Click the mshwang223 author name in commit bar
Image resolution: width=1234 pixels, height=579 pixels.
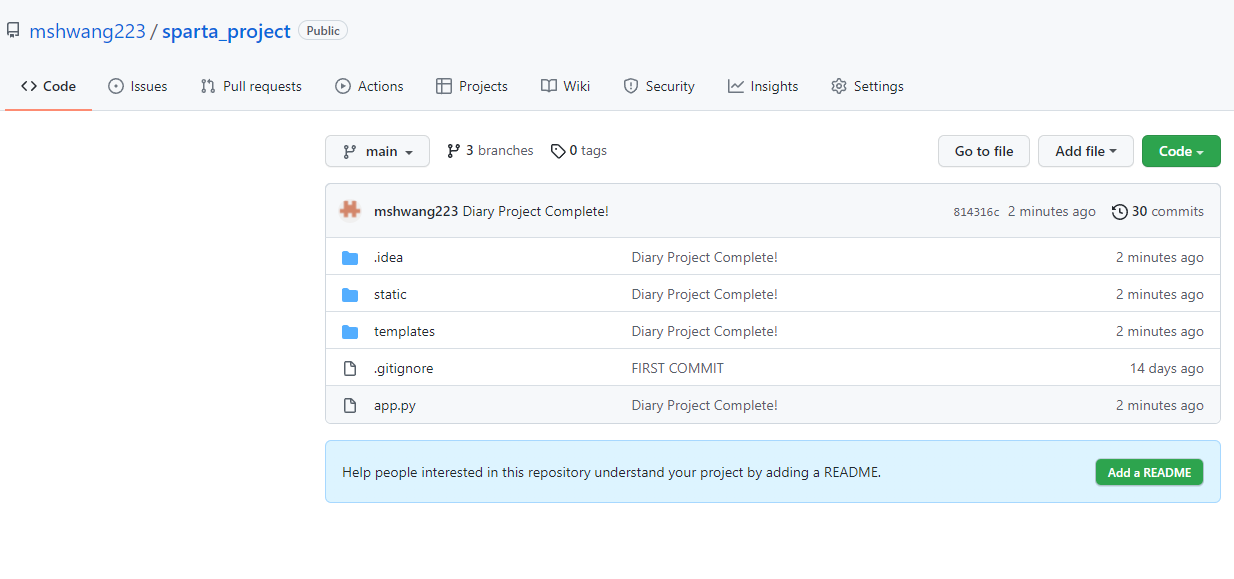(x=416, y=212)
